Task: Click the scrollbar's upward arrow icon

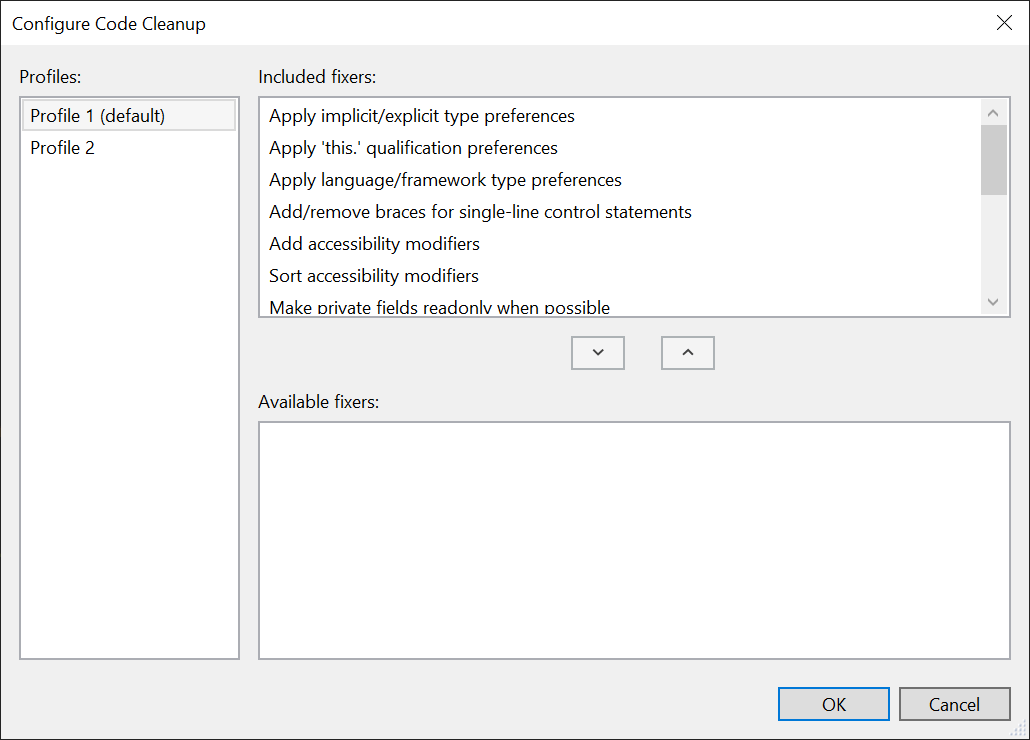Action: pos(992,112)
